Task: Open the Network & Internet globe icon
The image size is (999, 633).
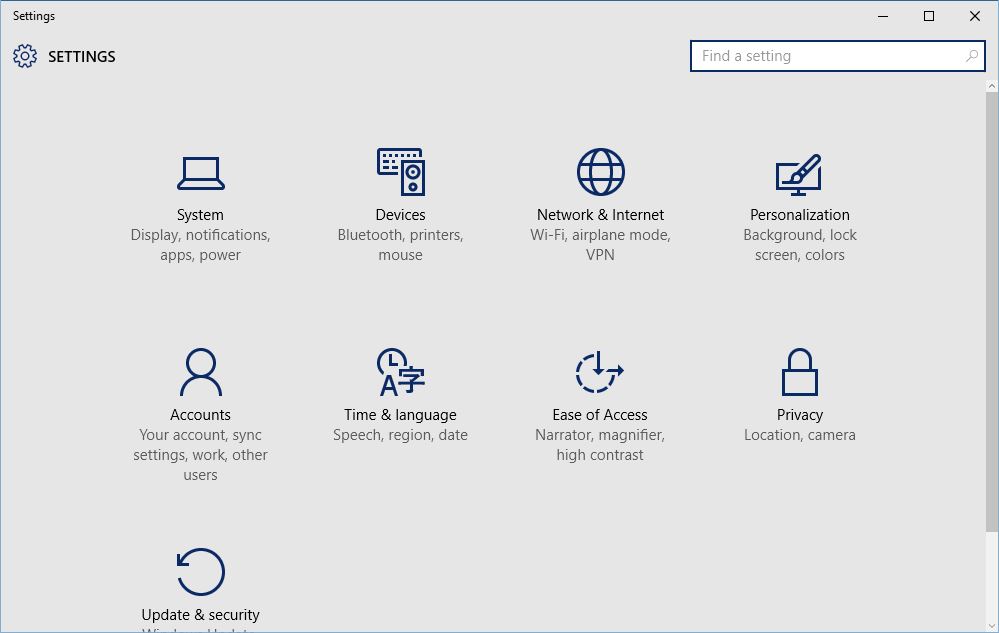Action: 600,172
